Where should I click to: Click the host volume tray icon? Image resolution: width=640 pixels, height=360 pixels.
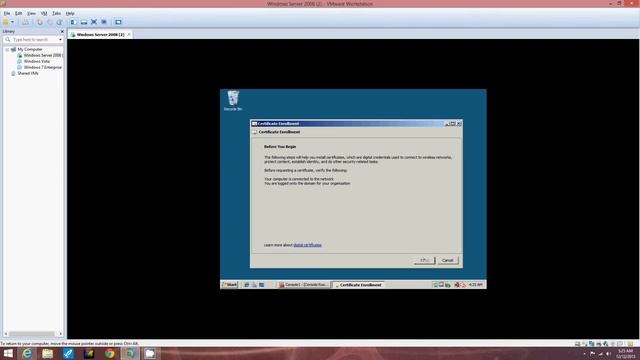[609, 354]
